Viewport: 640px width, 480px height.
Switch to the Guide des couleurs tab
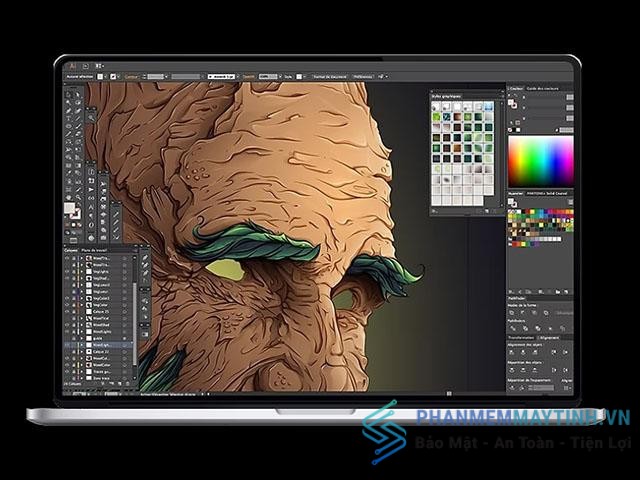coord(542,88)
